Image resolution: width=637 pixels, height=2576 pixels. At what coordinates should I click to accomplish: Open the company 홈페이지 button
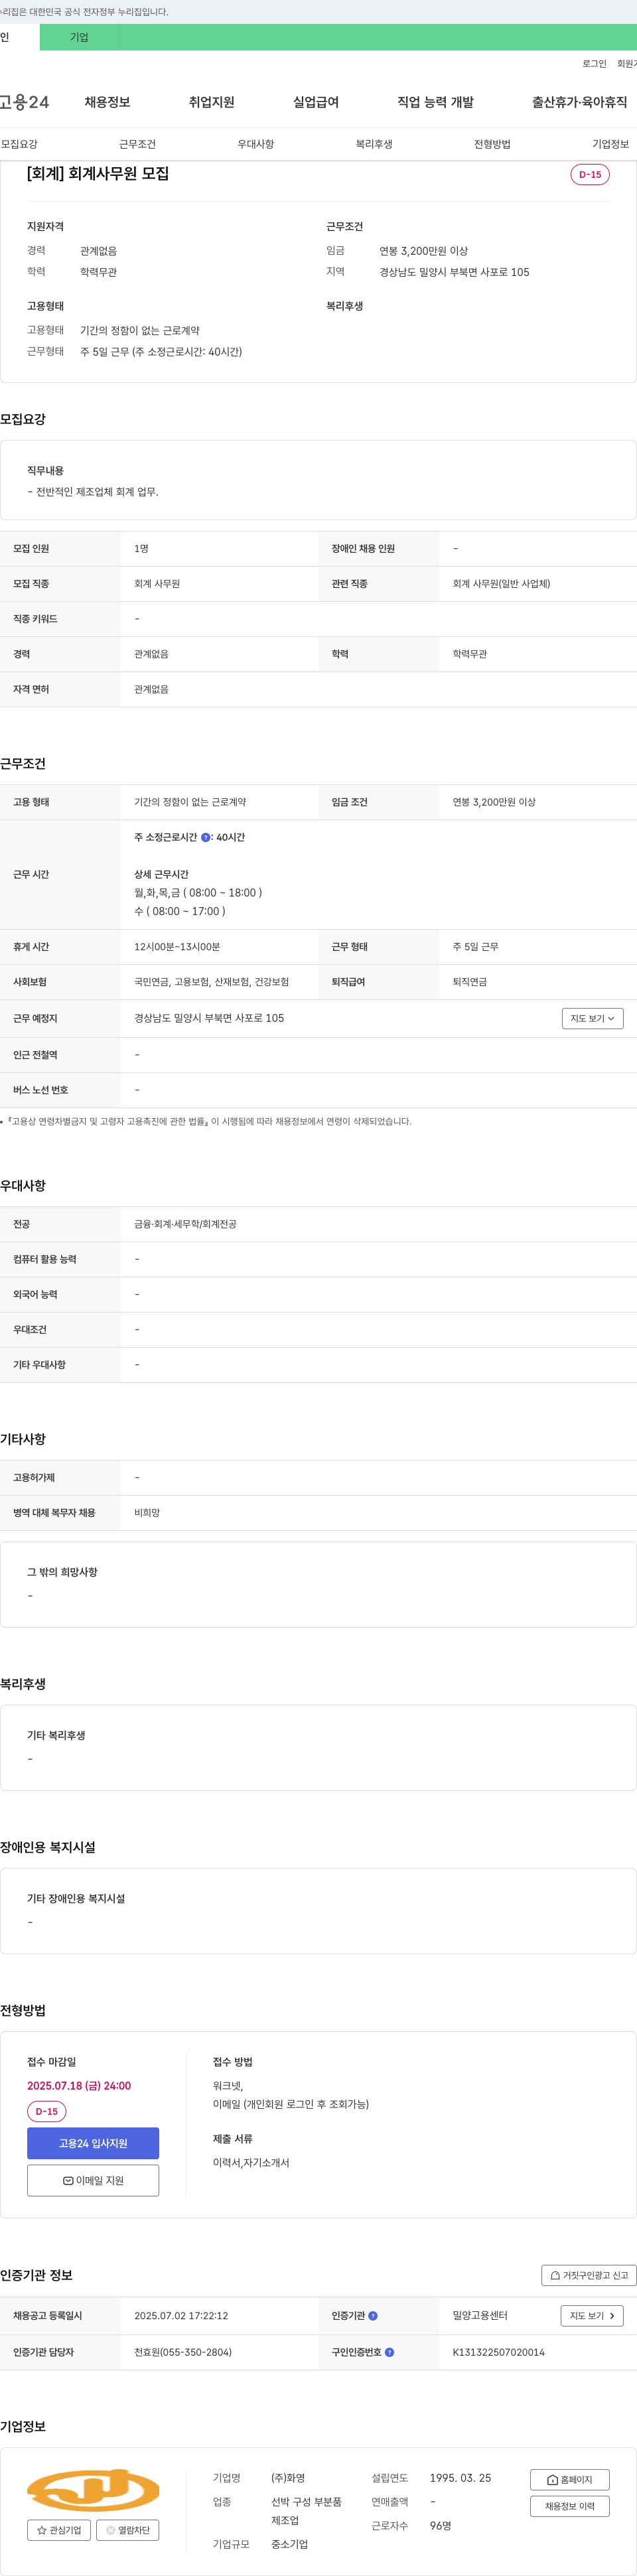tap(570, 2480)
